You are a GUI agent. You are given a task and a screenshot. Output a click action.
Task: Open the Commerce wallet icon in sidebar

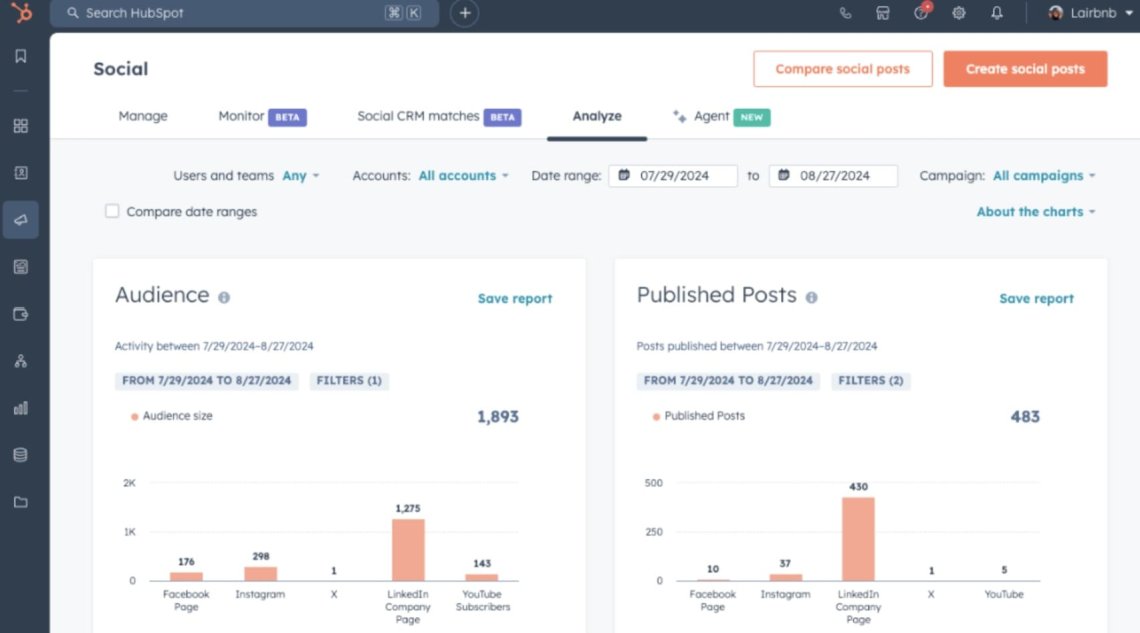(x=20, y=314)
